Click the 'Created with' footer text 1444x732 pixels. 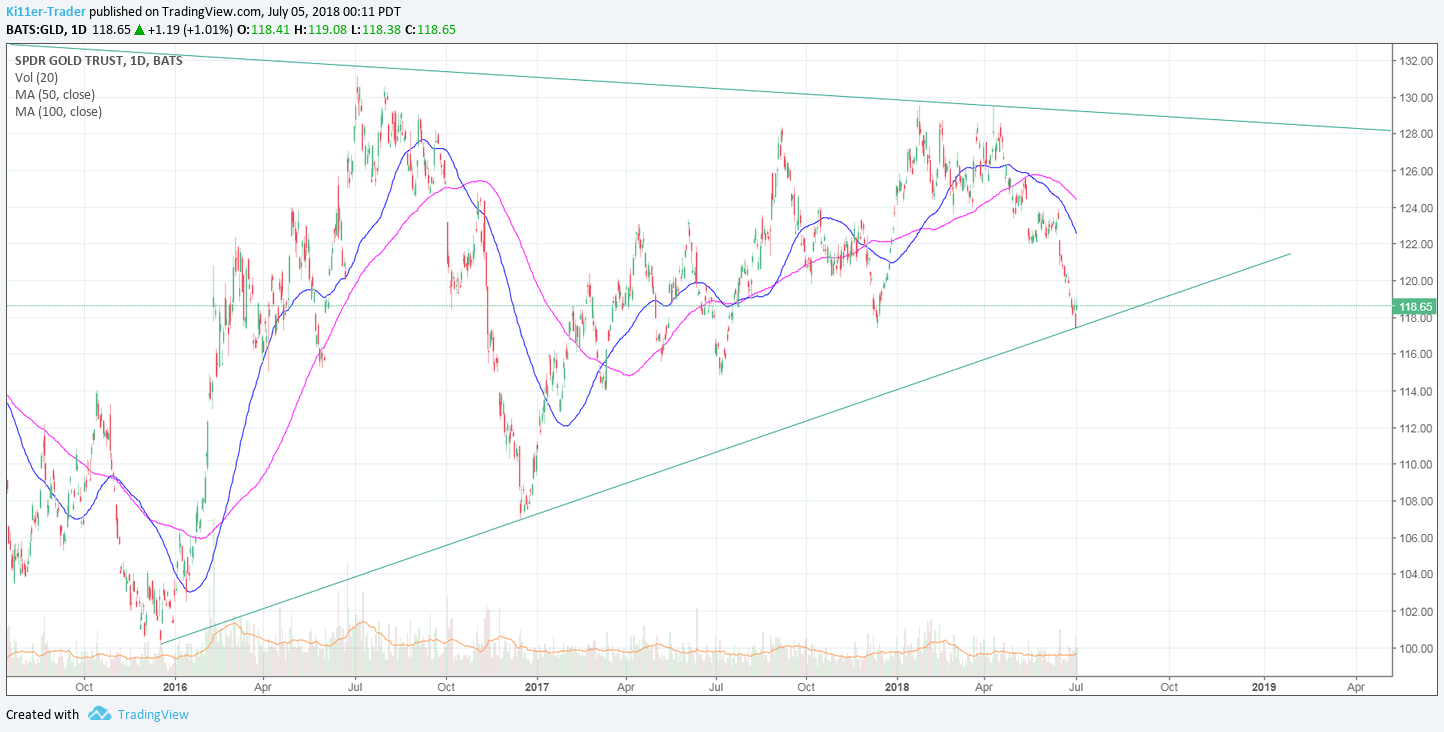[42, 714]
